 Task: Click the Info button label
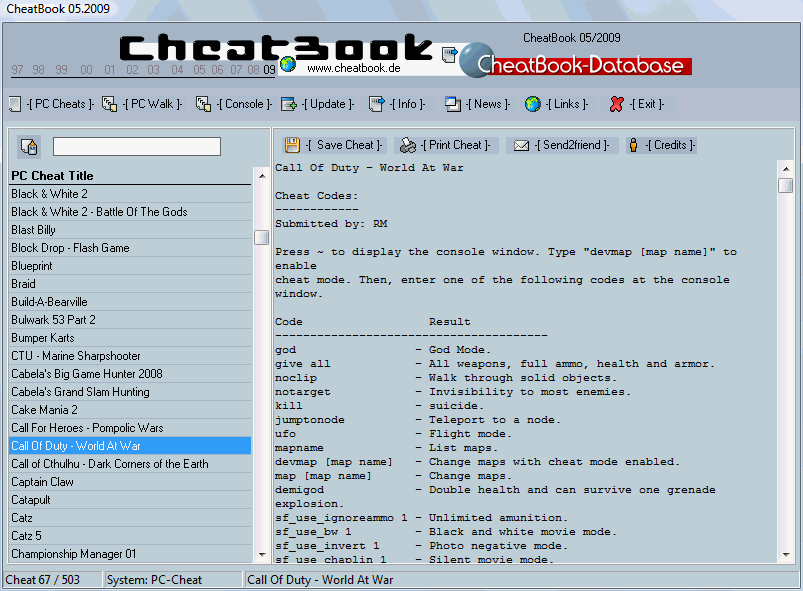pos(407,104)
